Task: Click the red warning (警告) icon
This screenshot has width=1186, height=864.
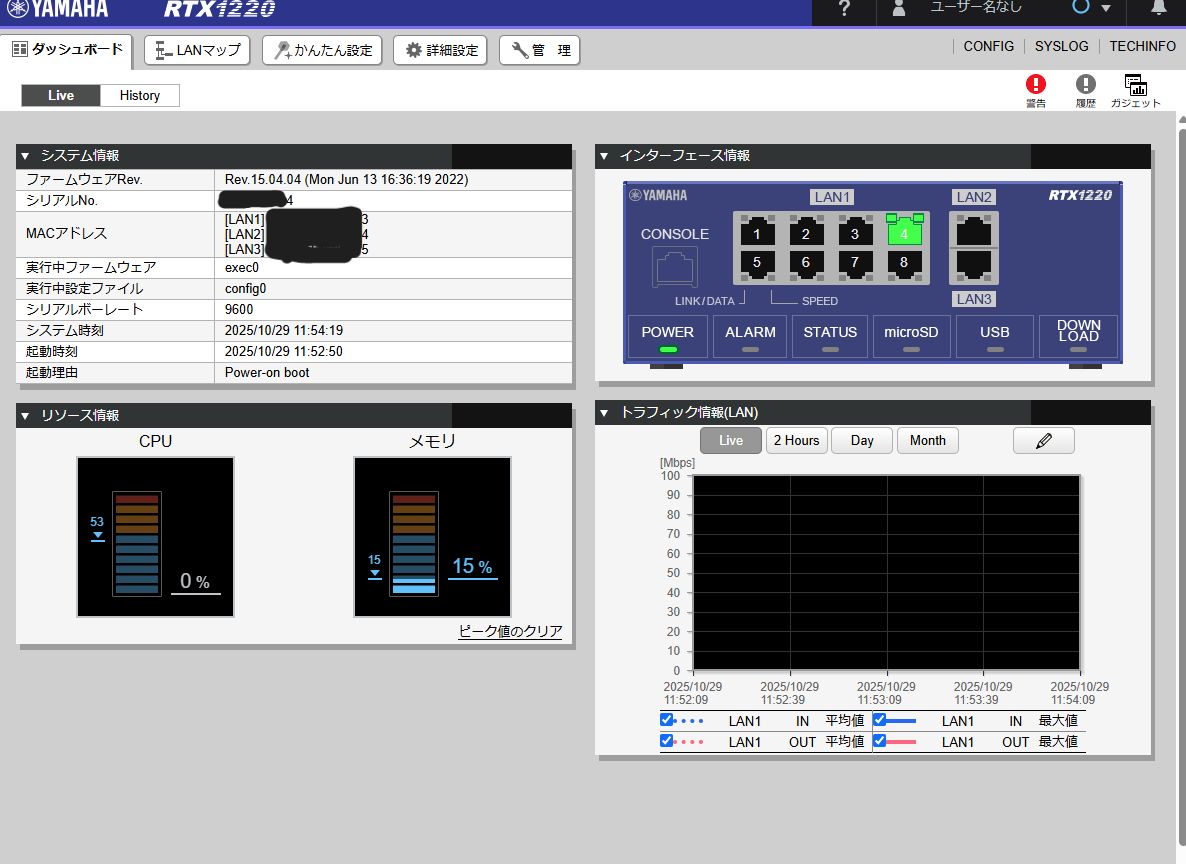Action: point(1036,85)
